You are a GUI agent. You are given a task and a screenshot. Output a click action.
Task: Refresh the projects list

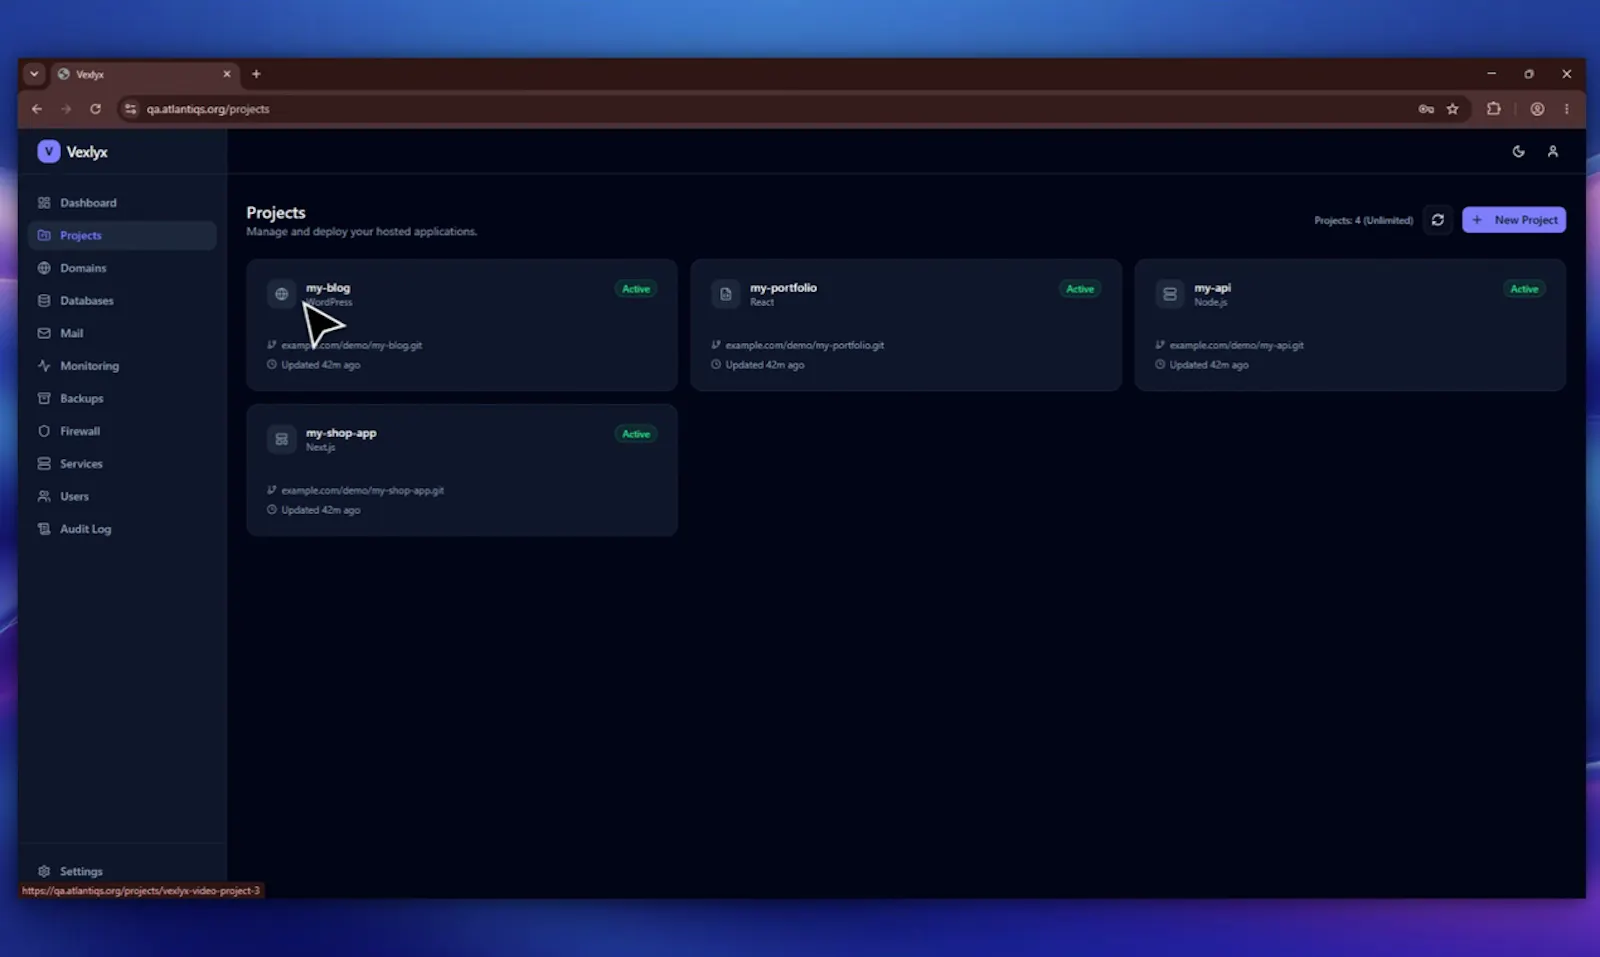(x=1438, y=220)
